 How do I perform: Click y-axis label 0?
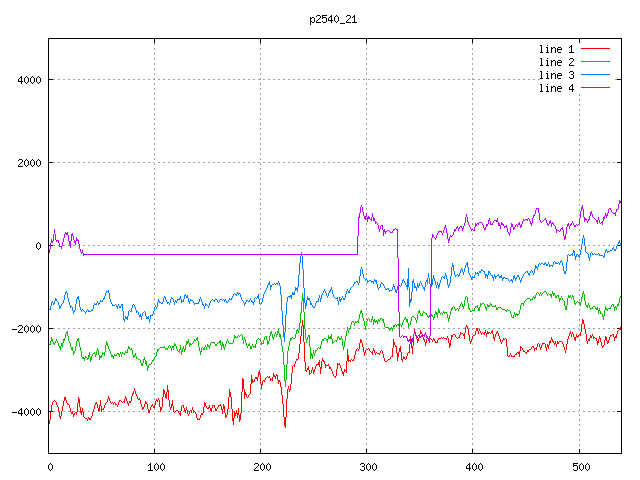pos(38,246)
